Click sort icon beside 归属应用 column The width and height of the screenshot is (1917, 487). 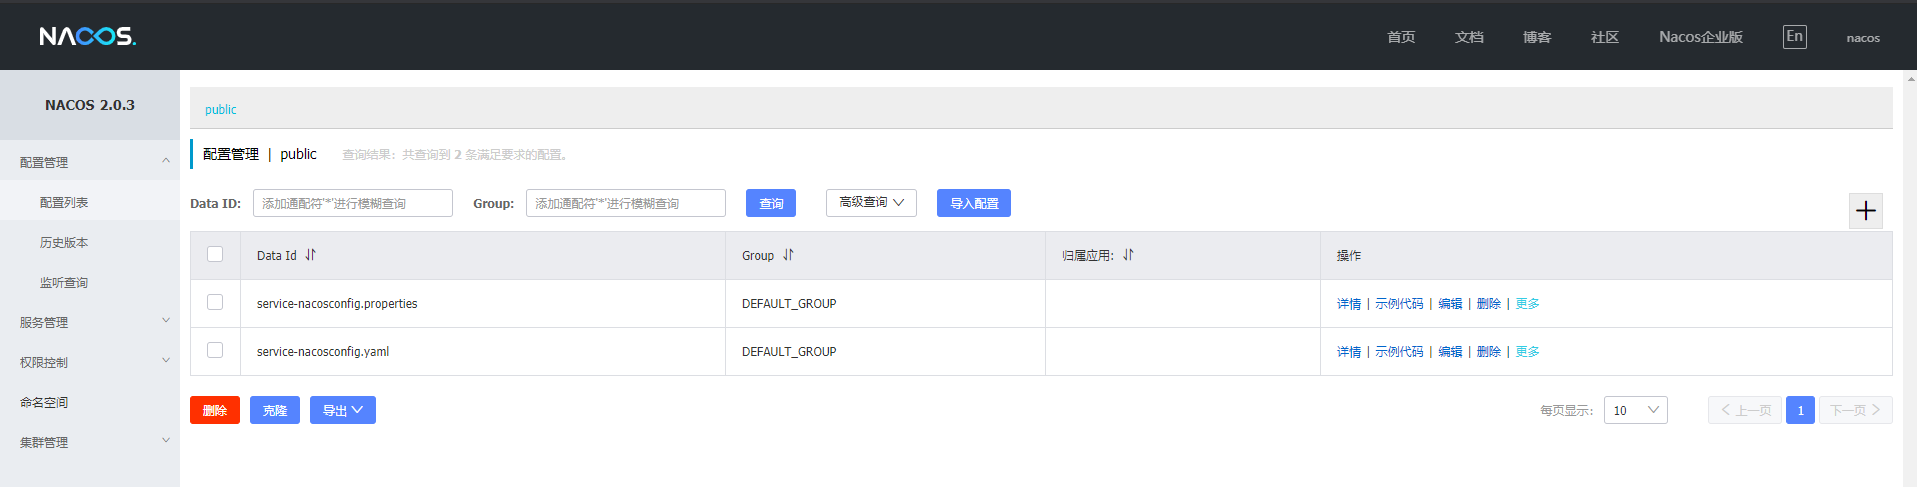1128,255
